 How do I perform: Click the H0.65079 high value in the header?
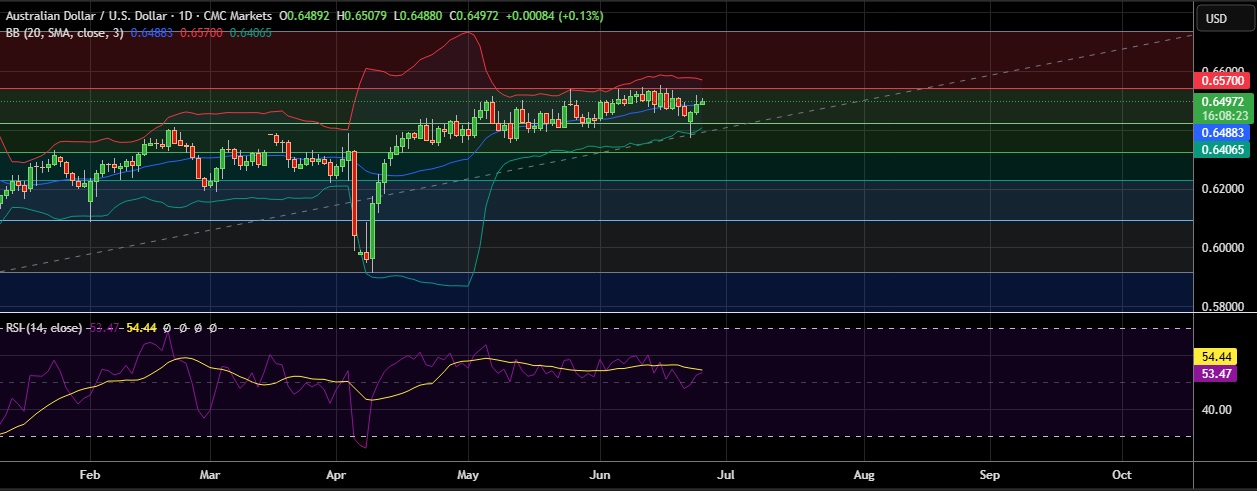364,18
